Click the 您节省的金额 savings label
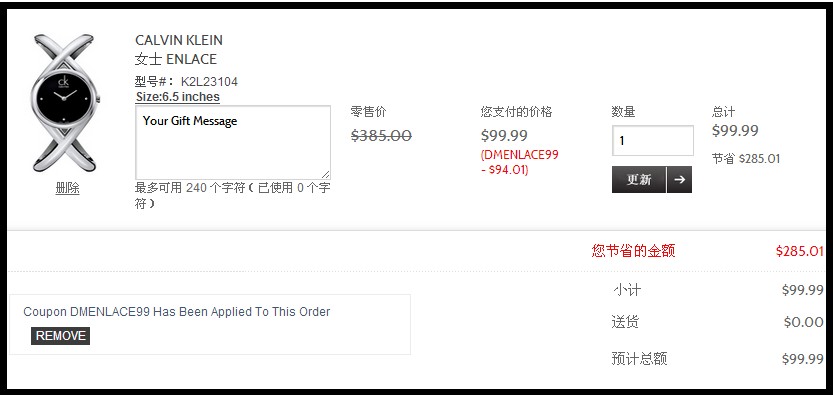This screenshot has height=395, width=833. (x=633, y=251)
